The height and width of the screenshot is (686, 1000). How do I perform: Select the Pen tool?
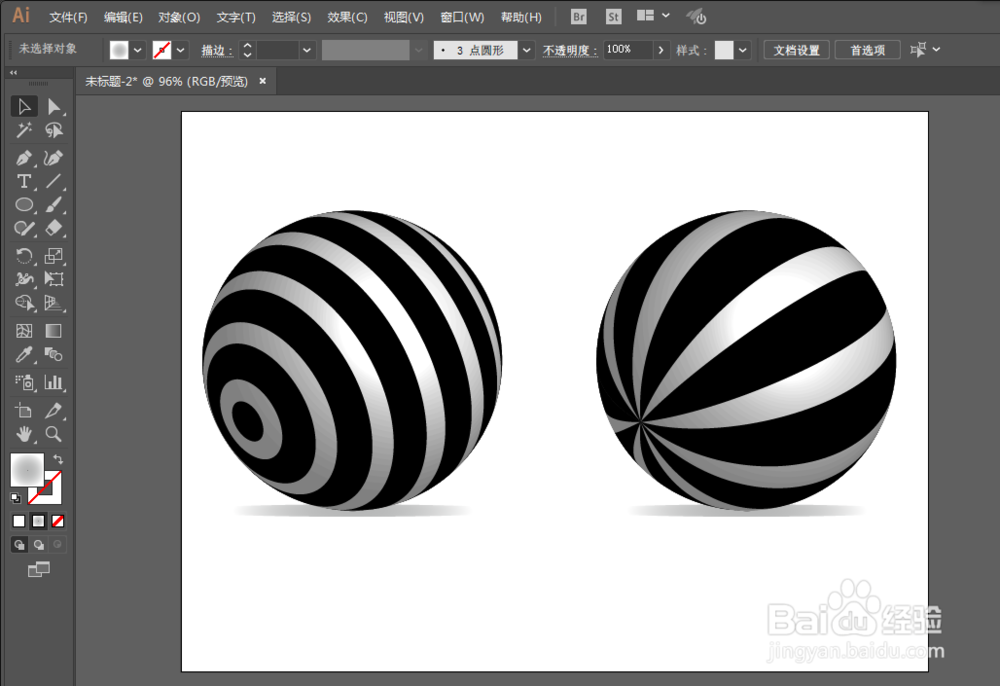point(24,157)
